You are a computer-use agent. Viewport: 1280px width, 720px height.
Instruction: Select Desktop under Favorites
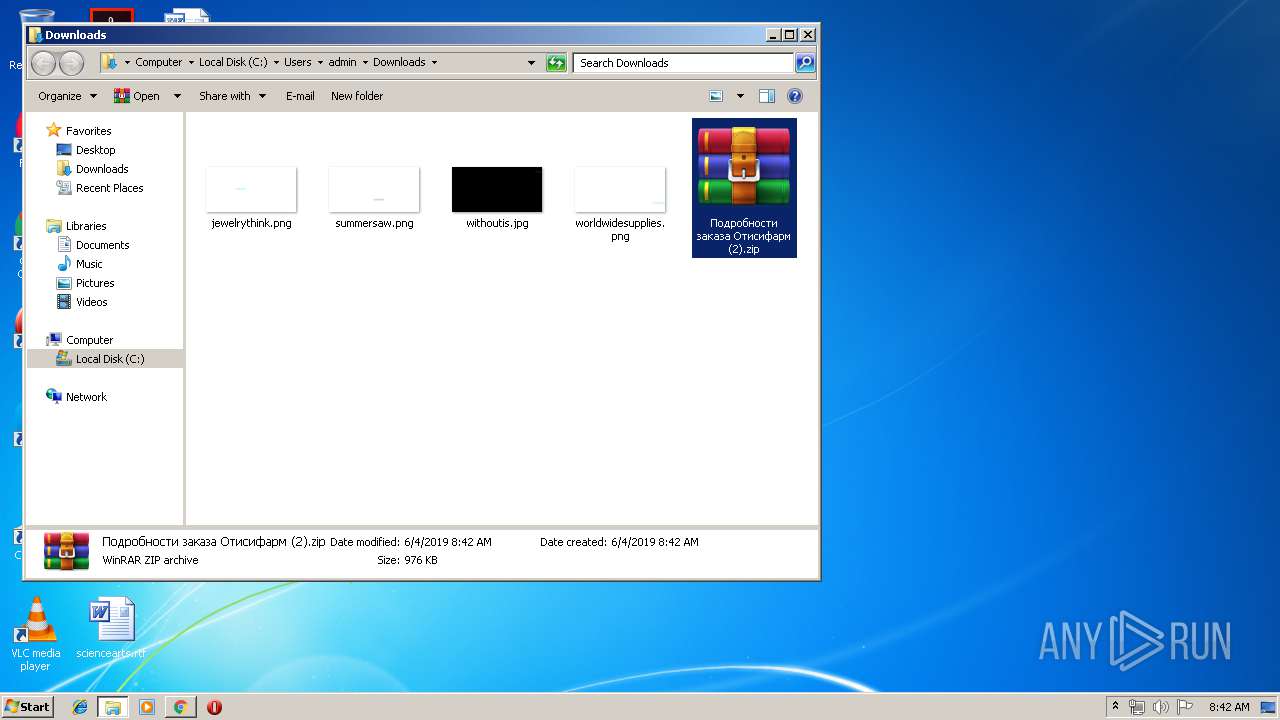click(x=95, y=150)
